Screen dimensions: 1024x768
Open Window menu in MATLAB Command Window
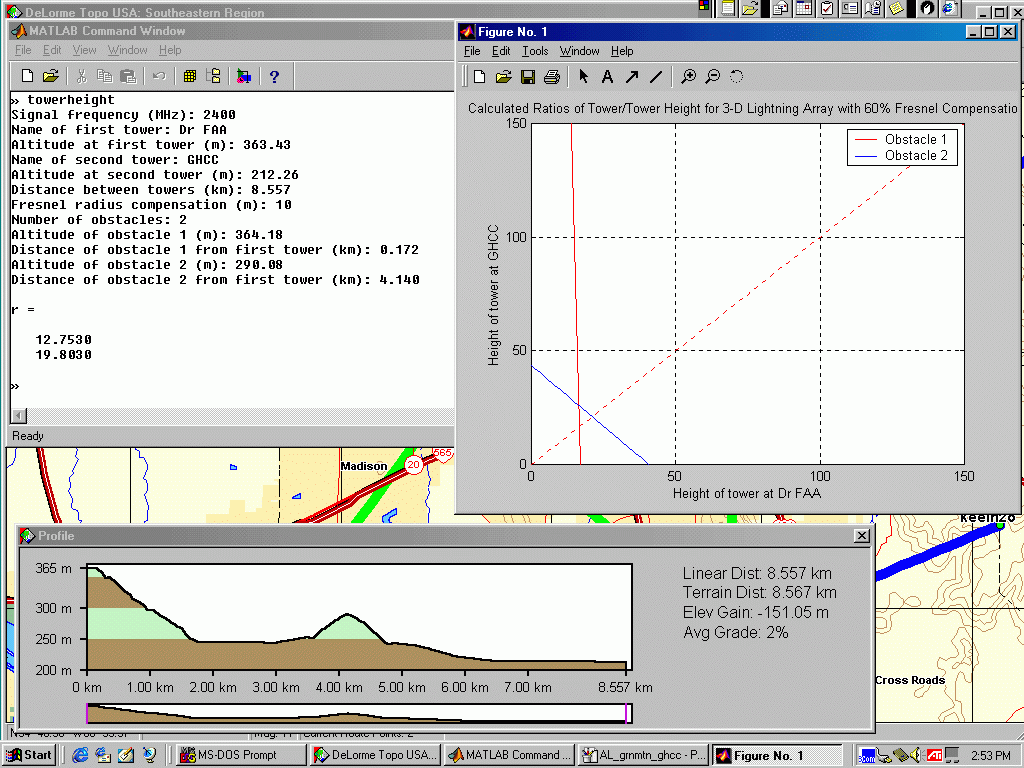pyautogui.click(x=127, y=50)
